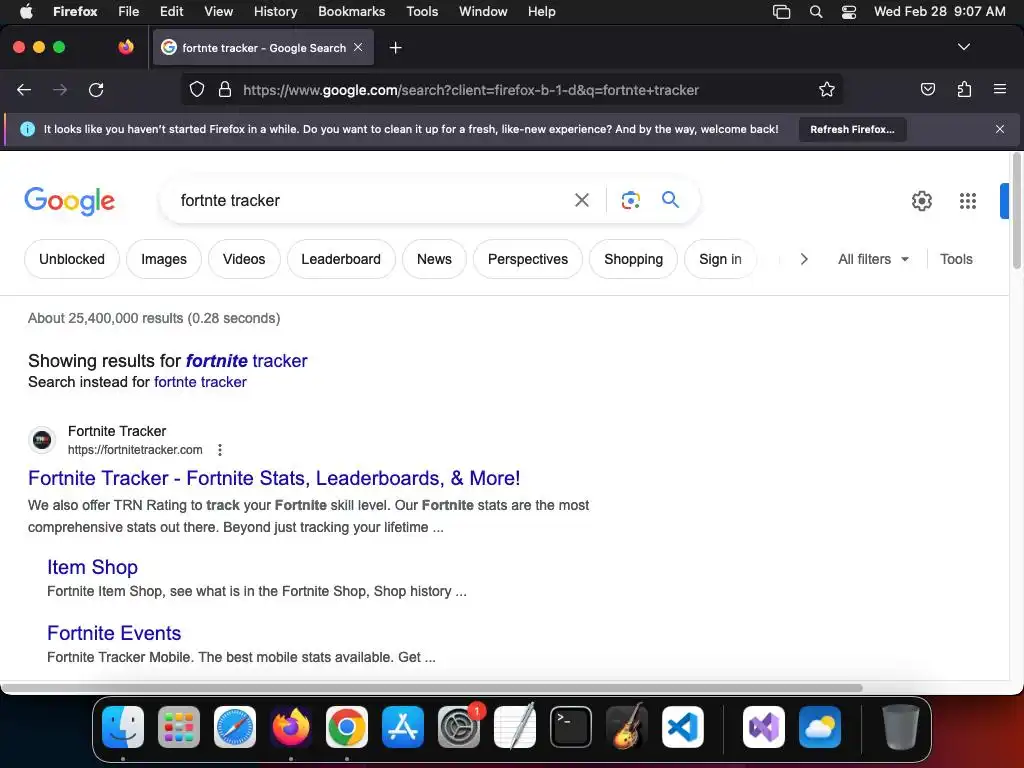
Task: Click the corrected fortnite tracker link
Action: click(246, 360)
